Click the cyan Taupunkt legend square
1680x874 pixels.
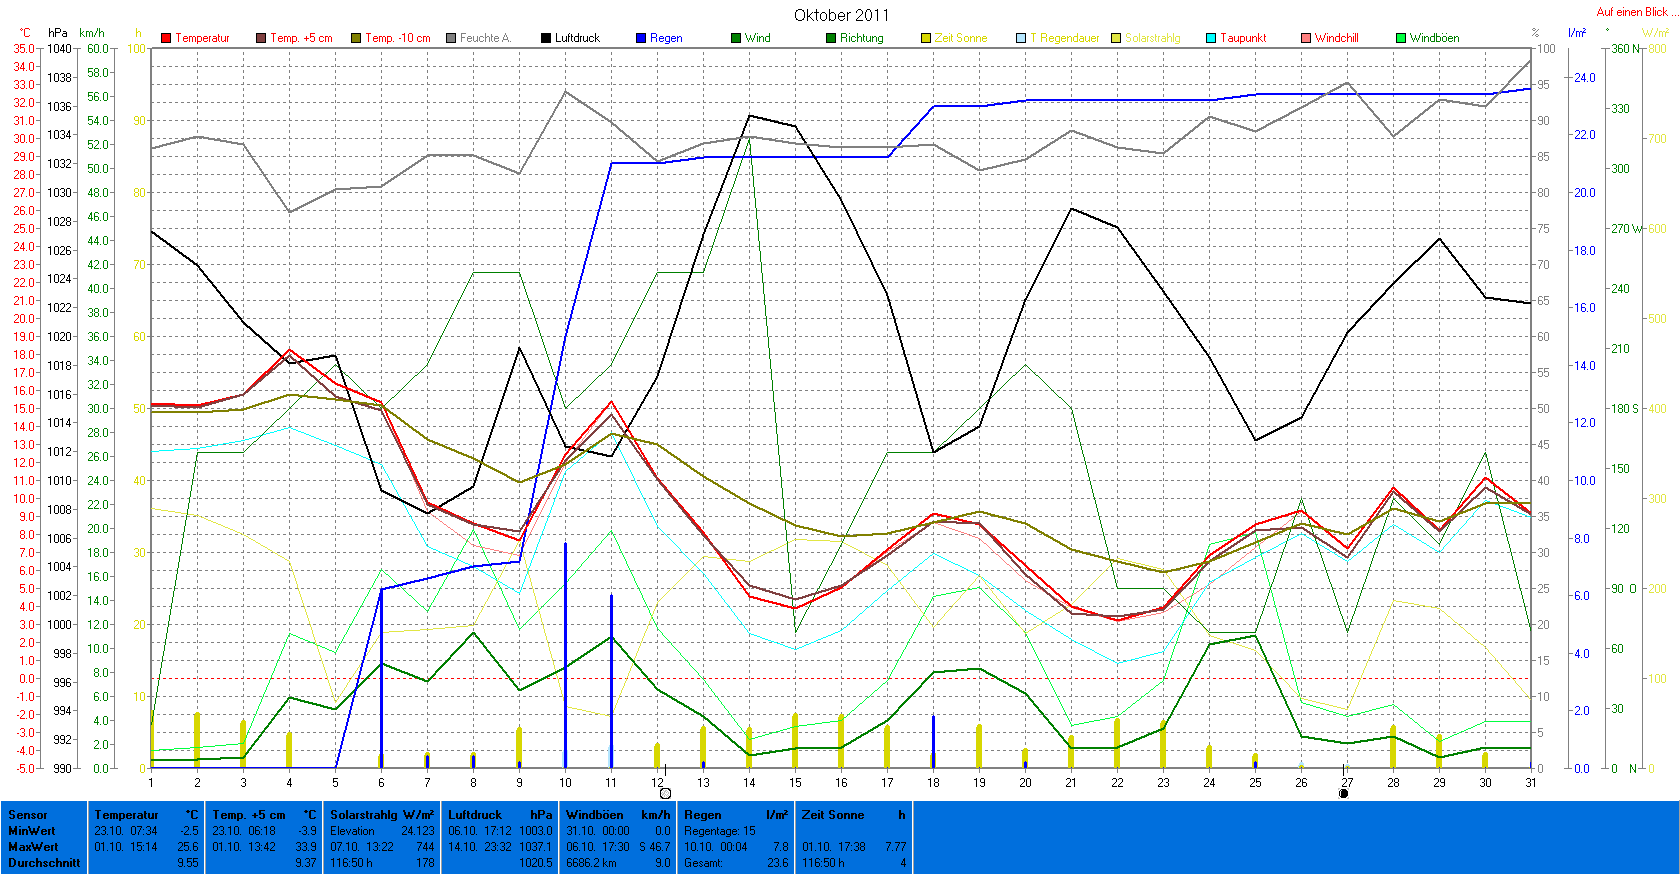coord(1211,38)
